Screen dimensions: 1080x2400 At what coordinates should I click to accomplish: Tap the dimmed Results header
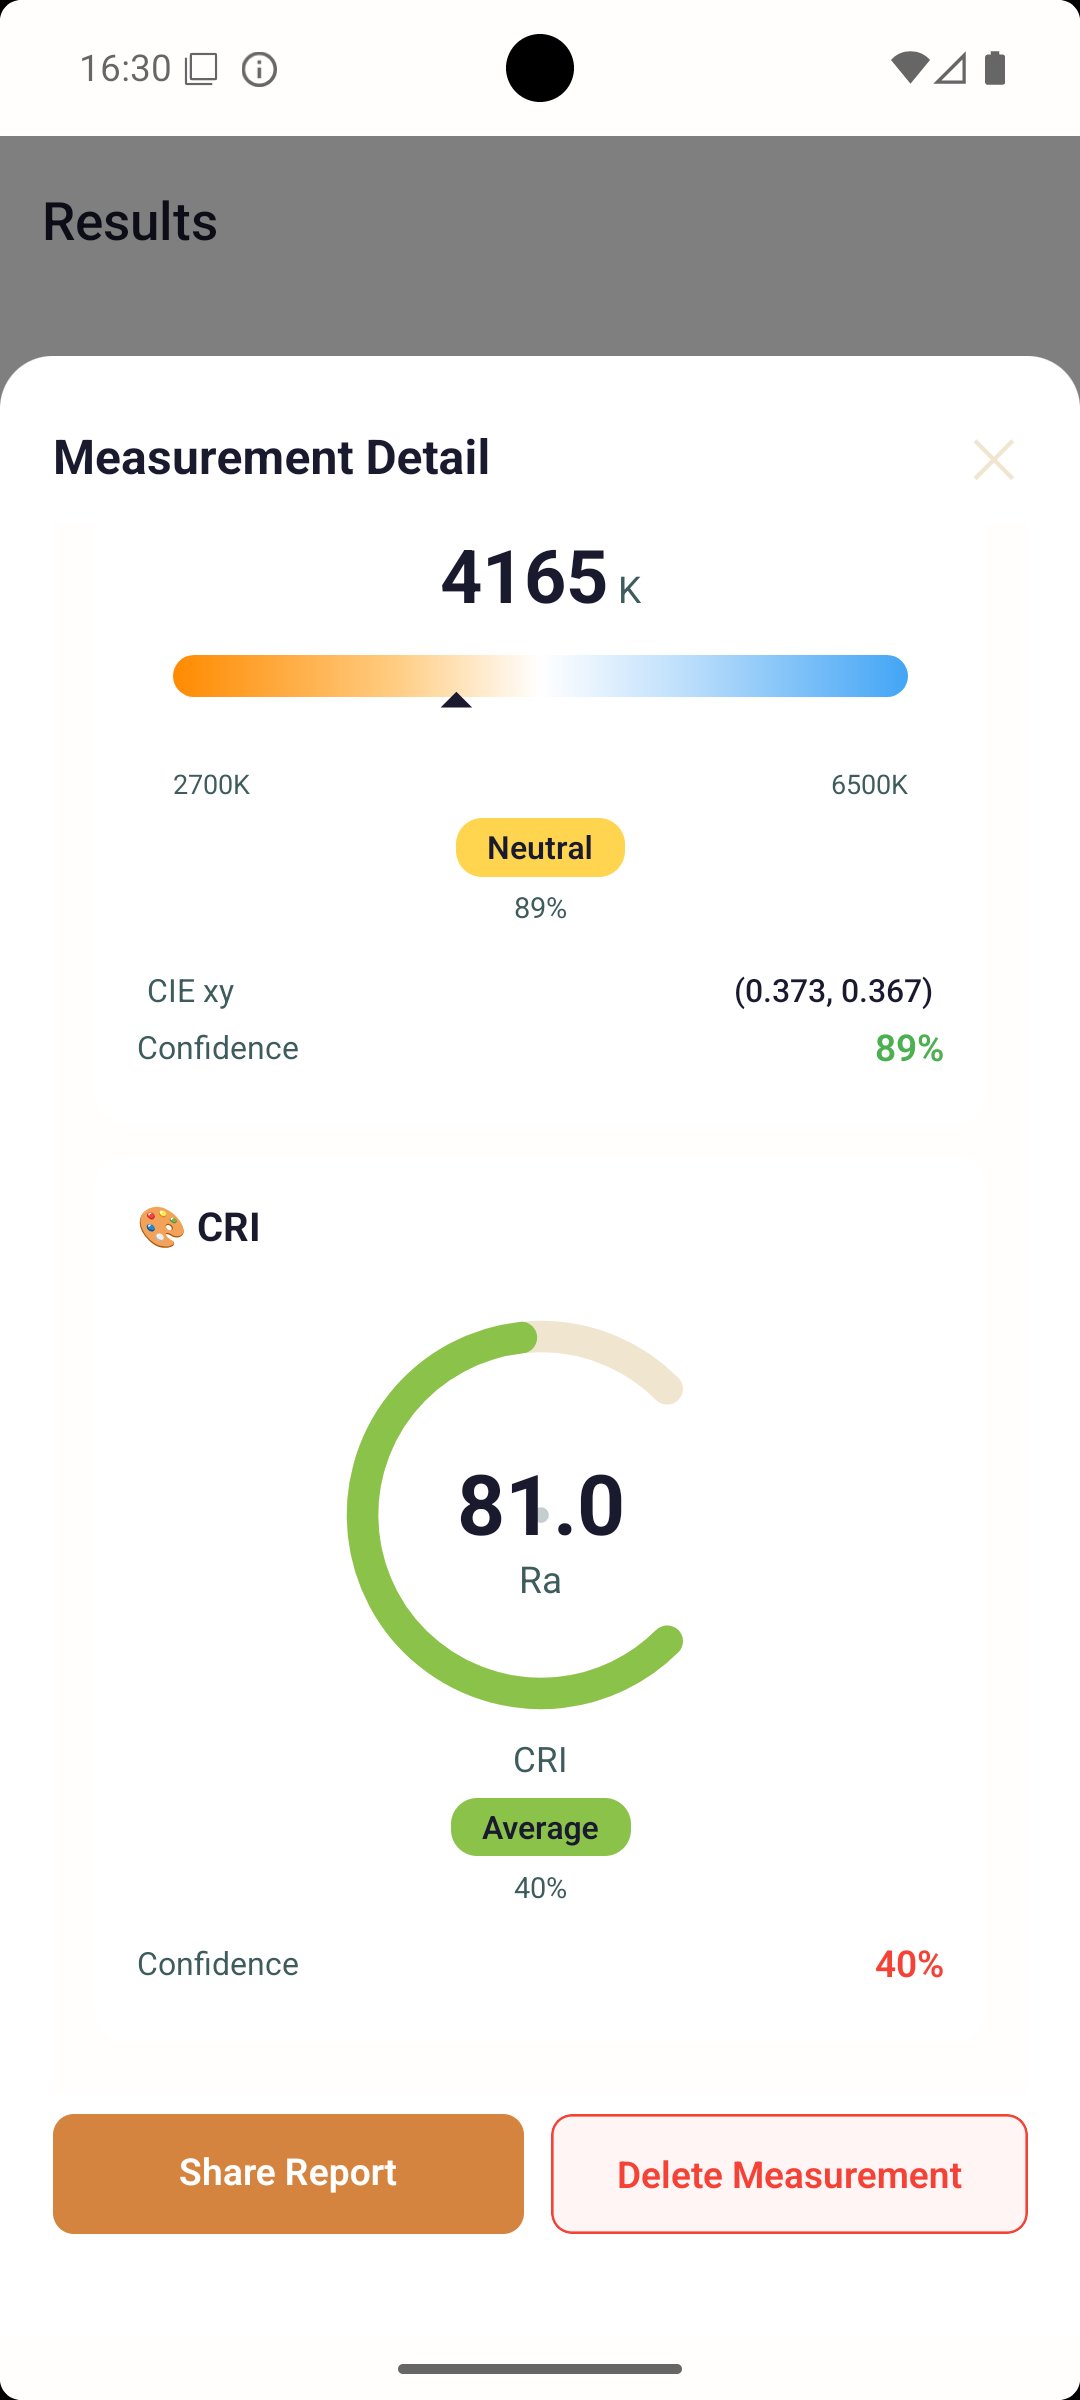130,221
